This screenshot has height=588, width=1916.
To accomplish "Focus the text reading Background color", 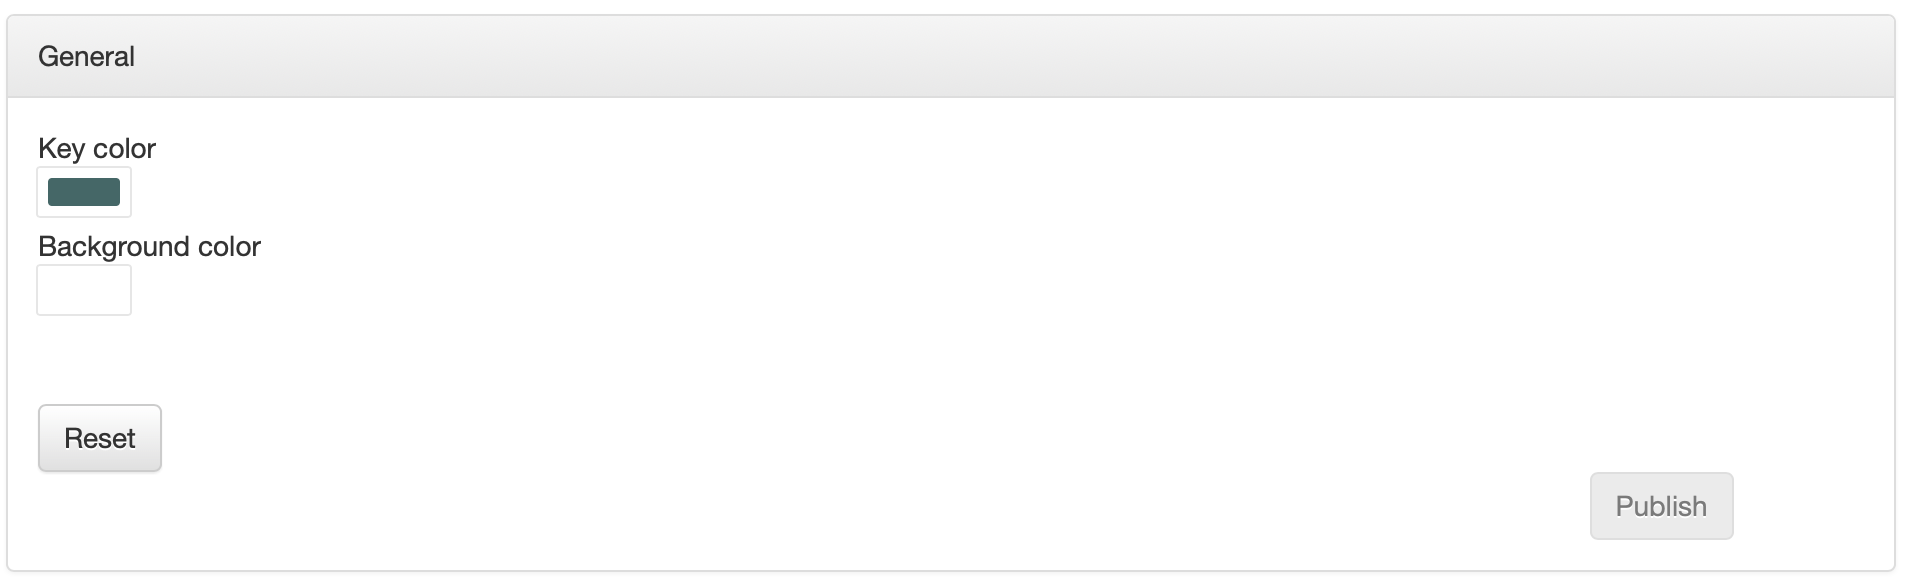I will [149, 247].
